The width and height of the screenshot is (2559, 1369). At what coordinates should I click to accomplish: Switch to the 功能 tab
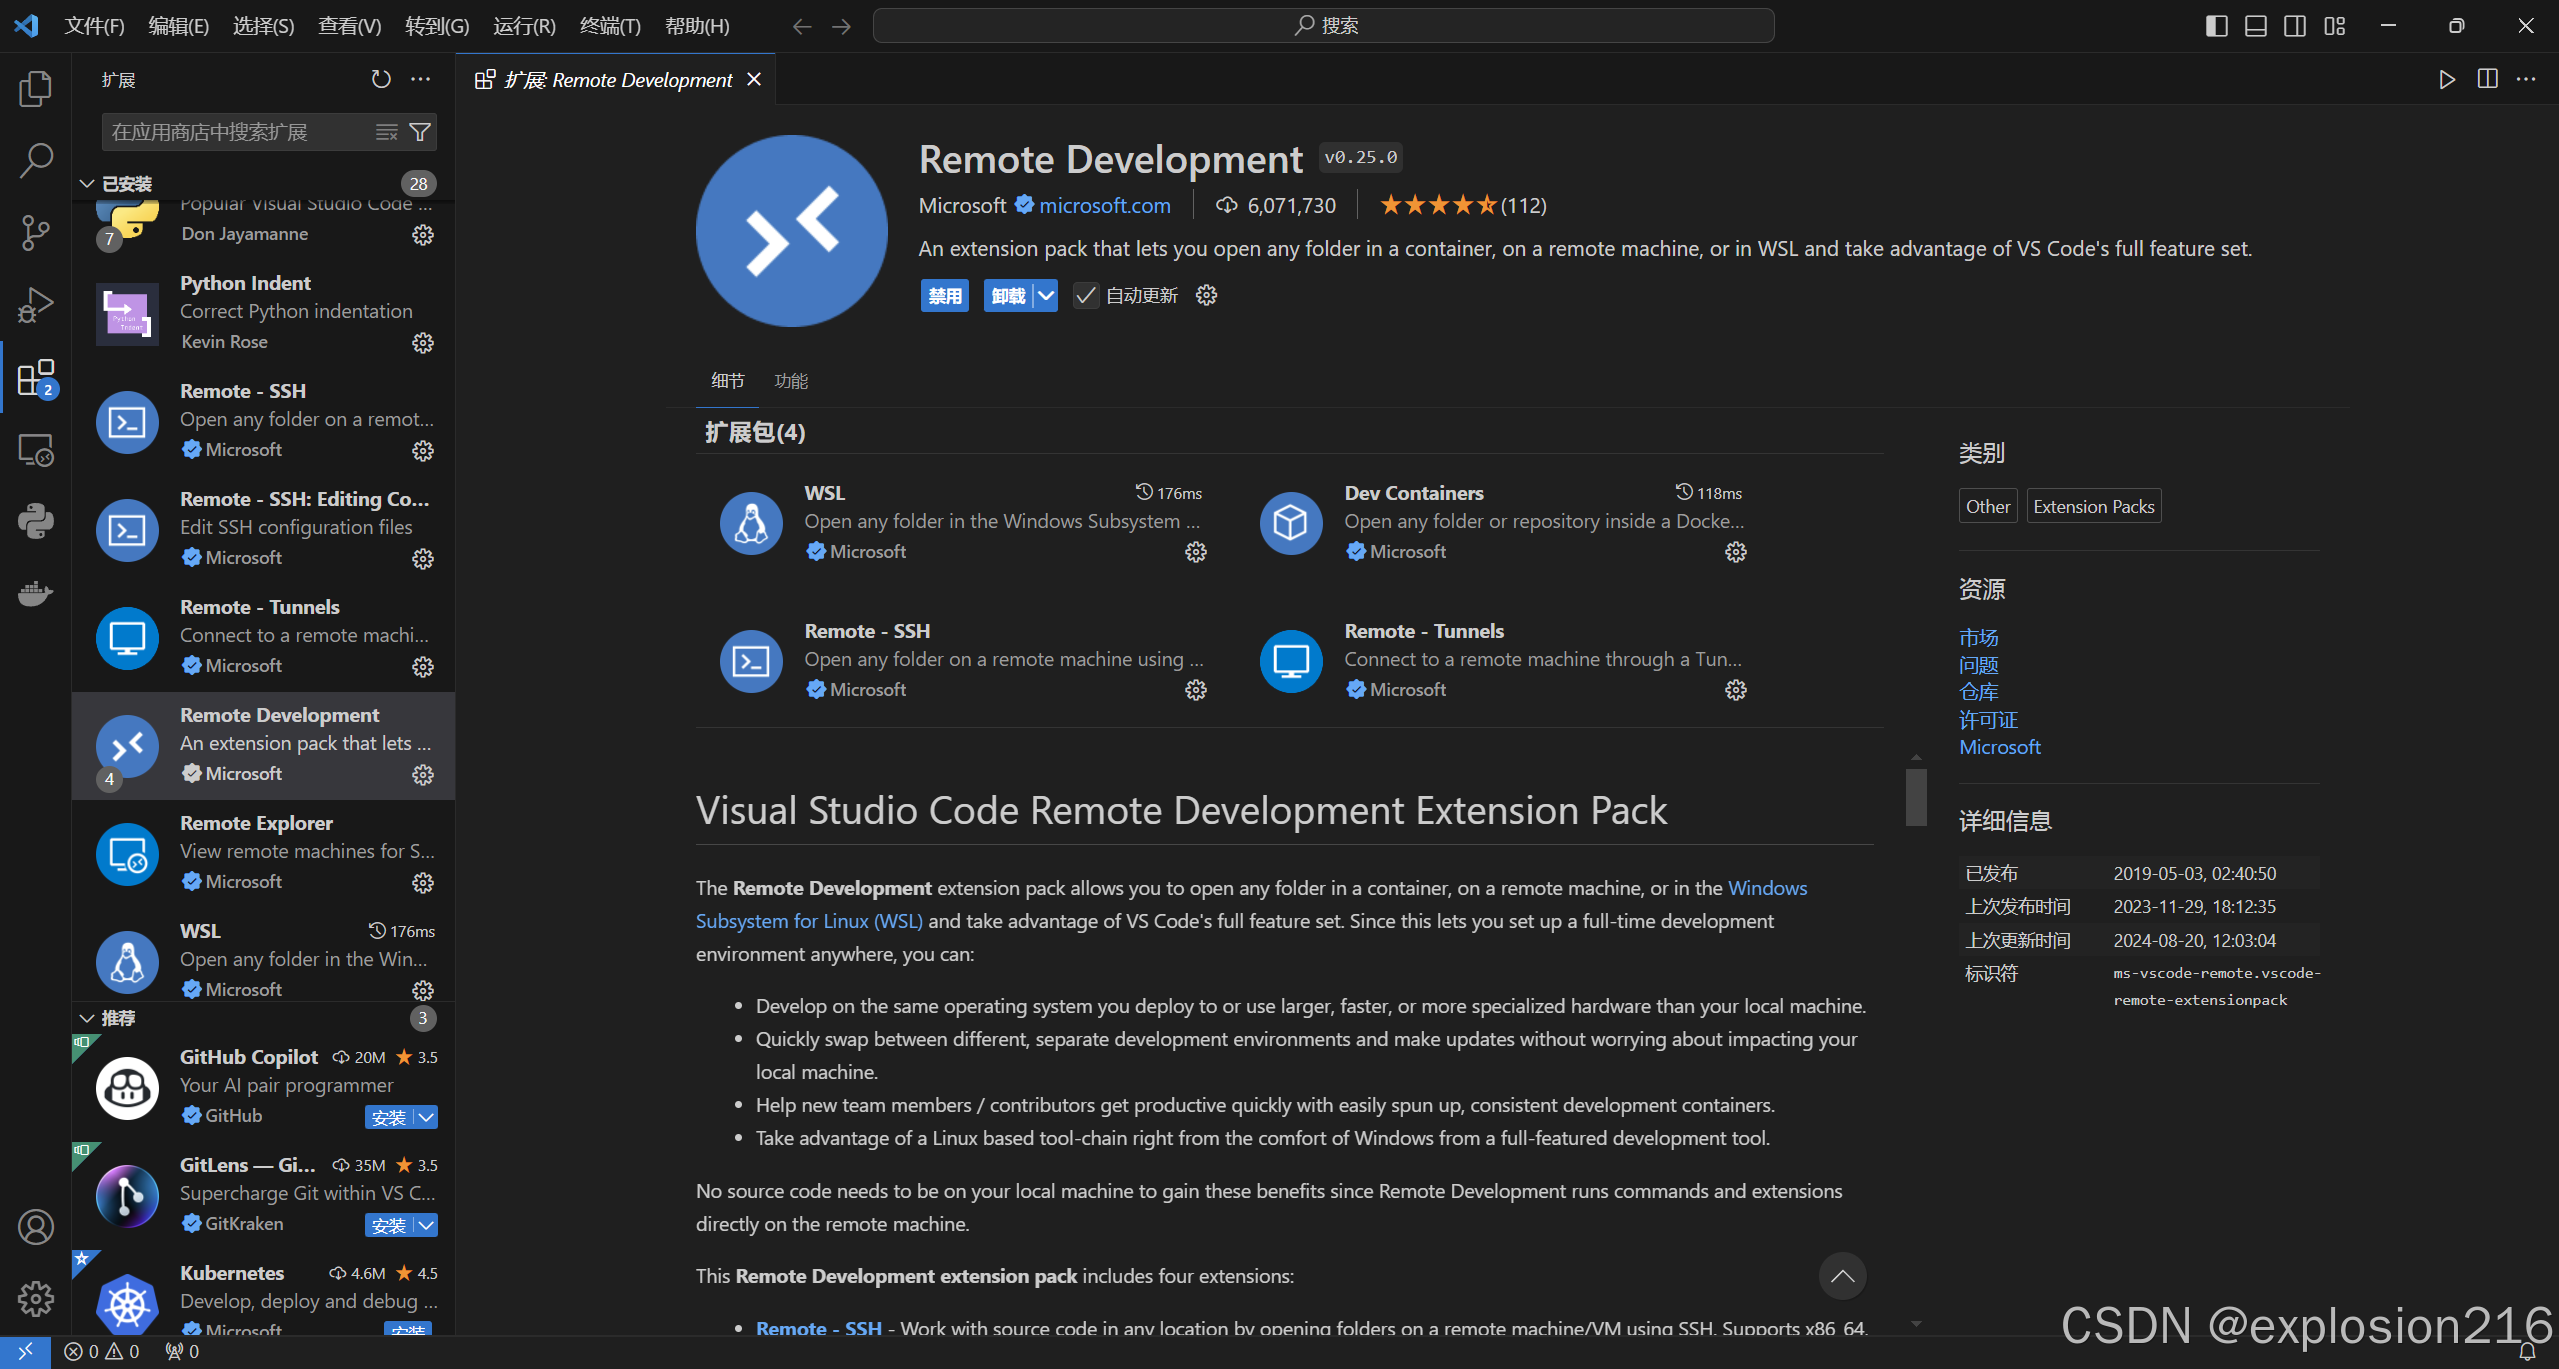(791, 381)
